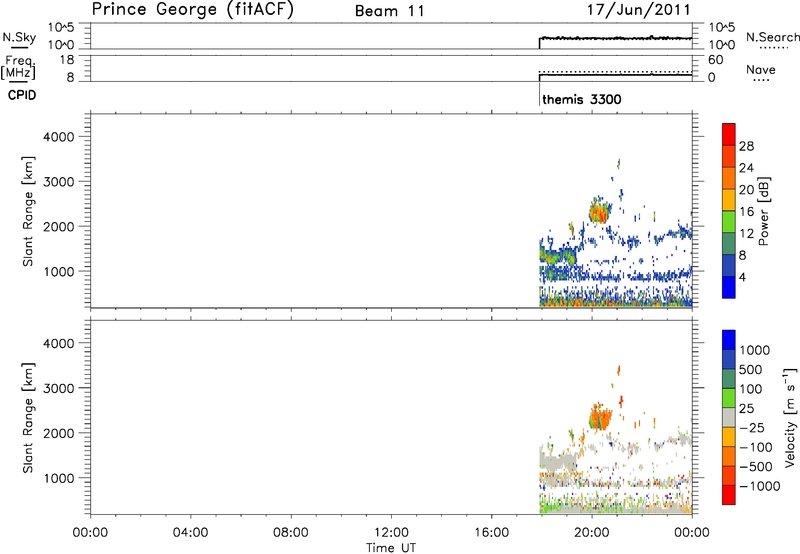800x554 pixels.
Task: Click the '3000' range tick in velocity panel
Action: (59, 388)
